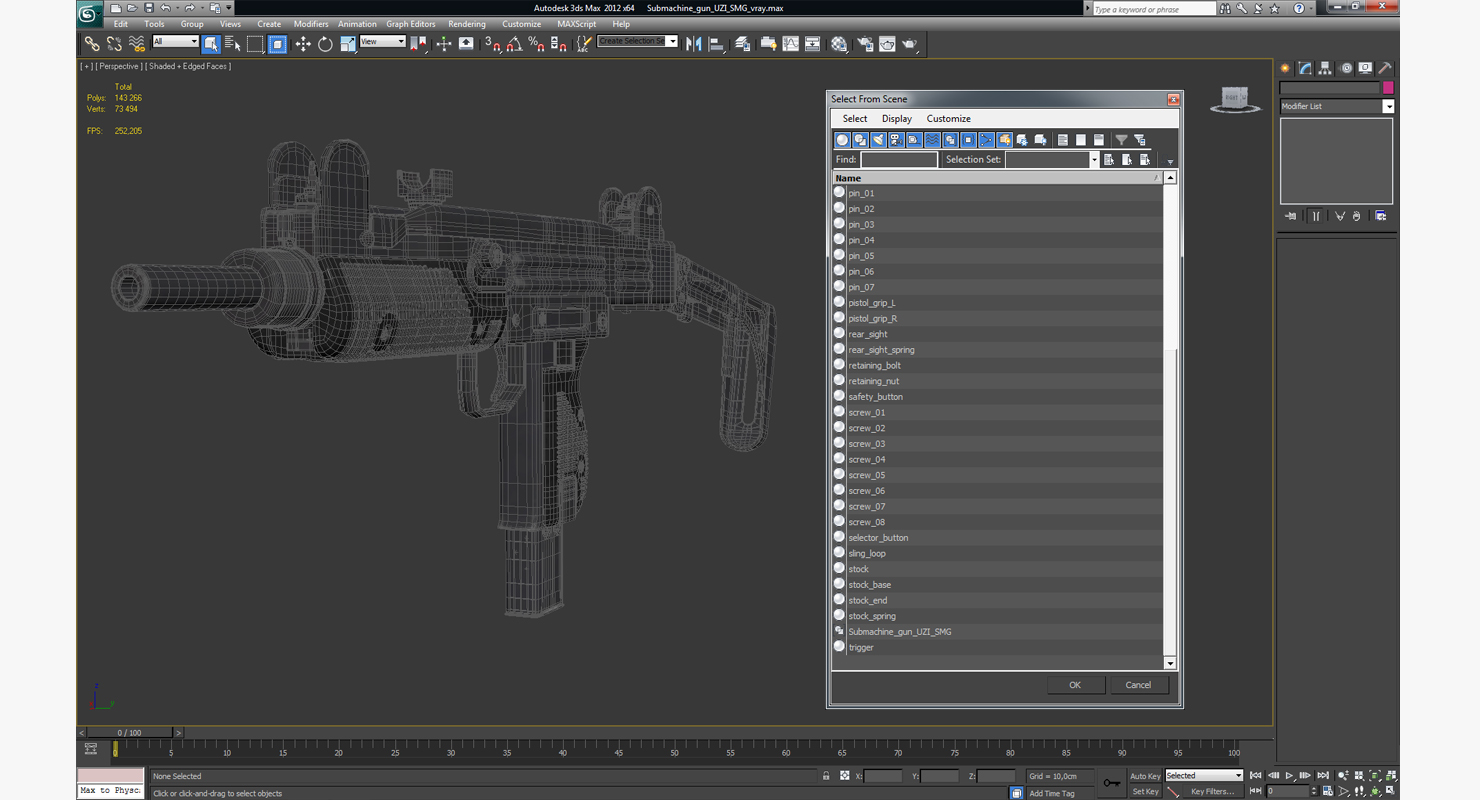The height and width of the screenshot is (800, 1480).
Task: Expand the Modifier List dropdown
Action: pyautogui.click(x=1388, y=106)
